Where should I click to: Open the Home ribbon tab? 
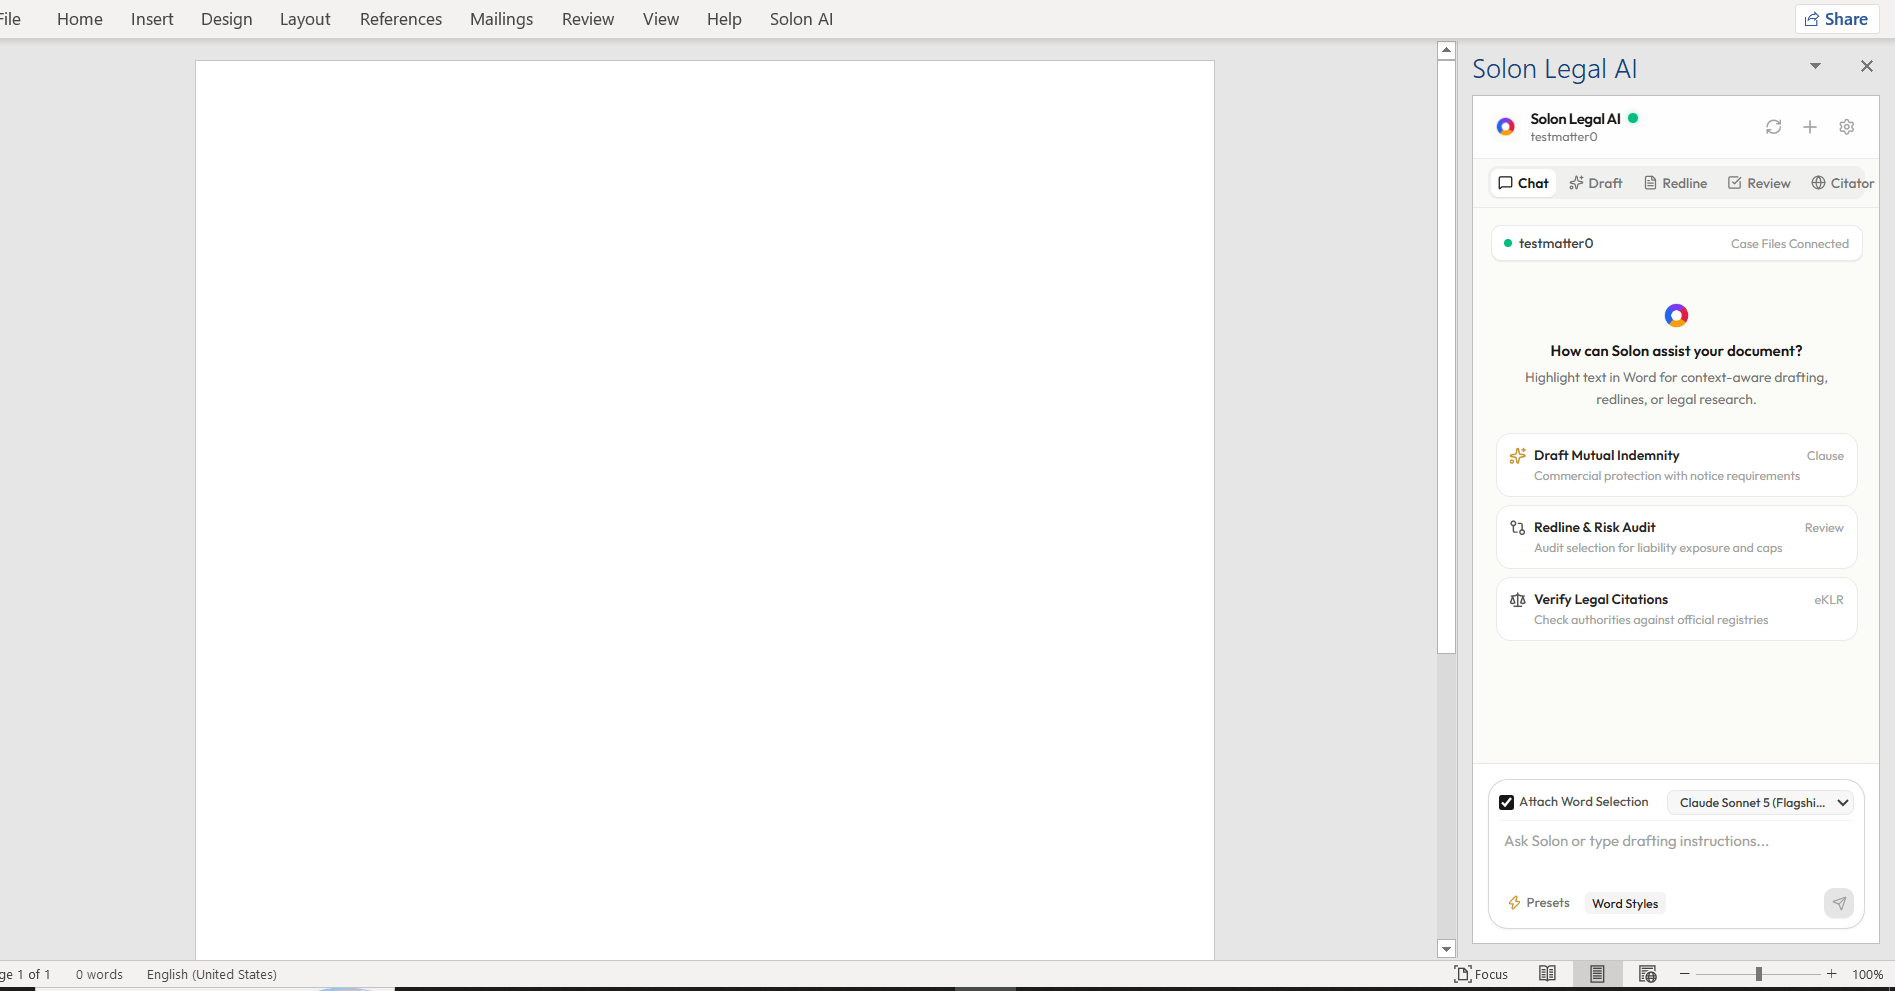(x=80, y=19)
